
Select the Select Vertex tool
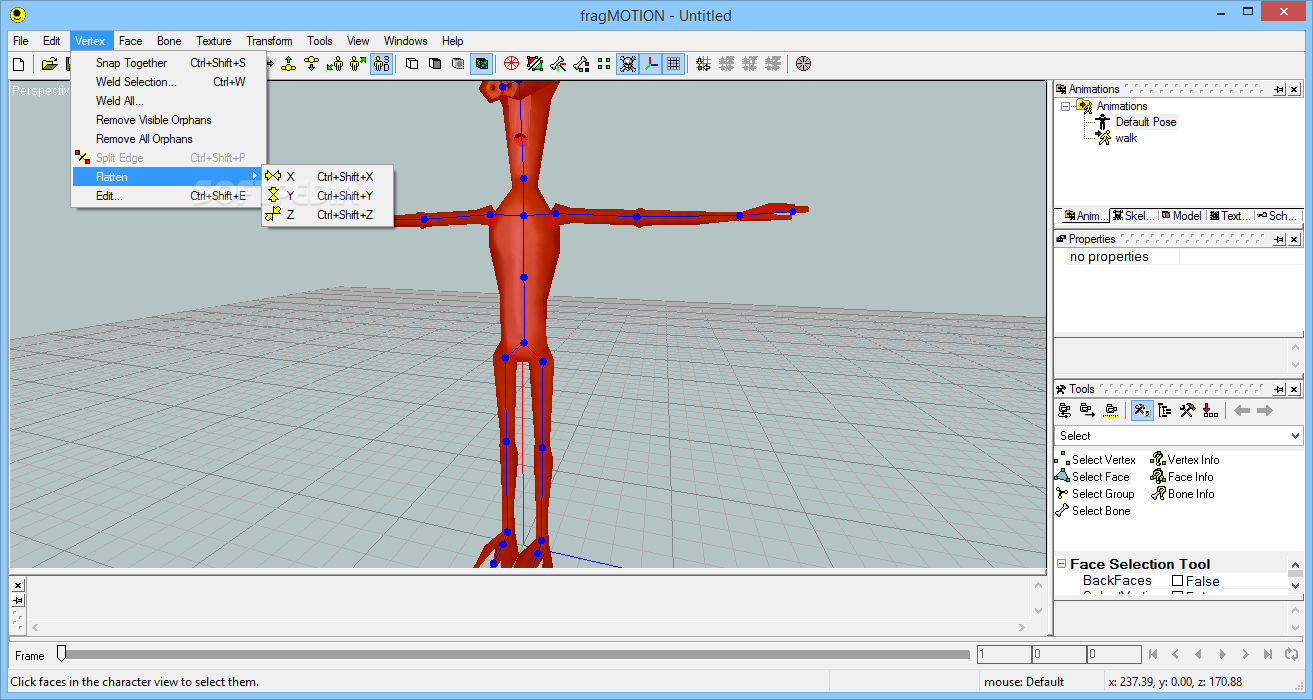tap(1103, 460)
